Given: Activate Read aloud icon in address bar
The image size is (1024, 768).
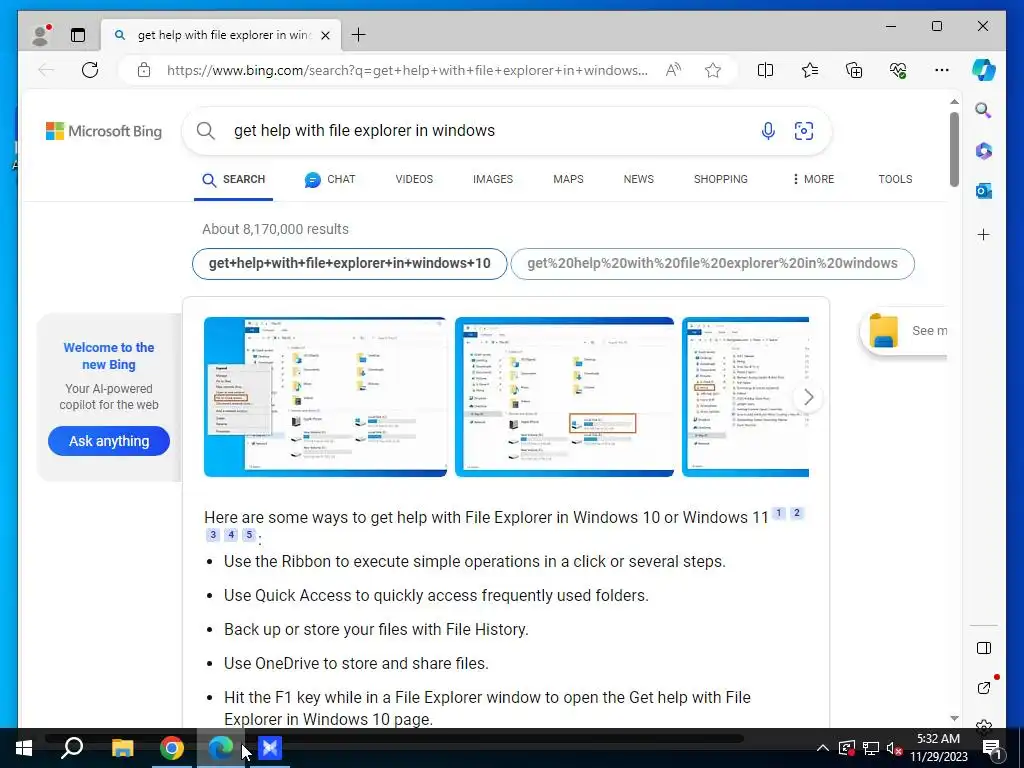Looking at the screenshot, I should click(673, 70).
